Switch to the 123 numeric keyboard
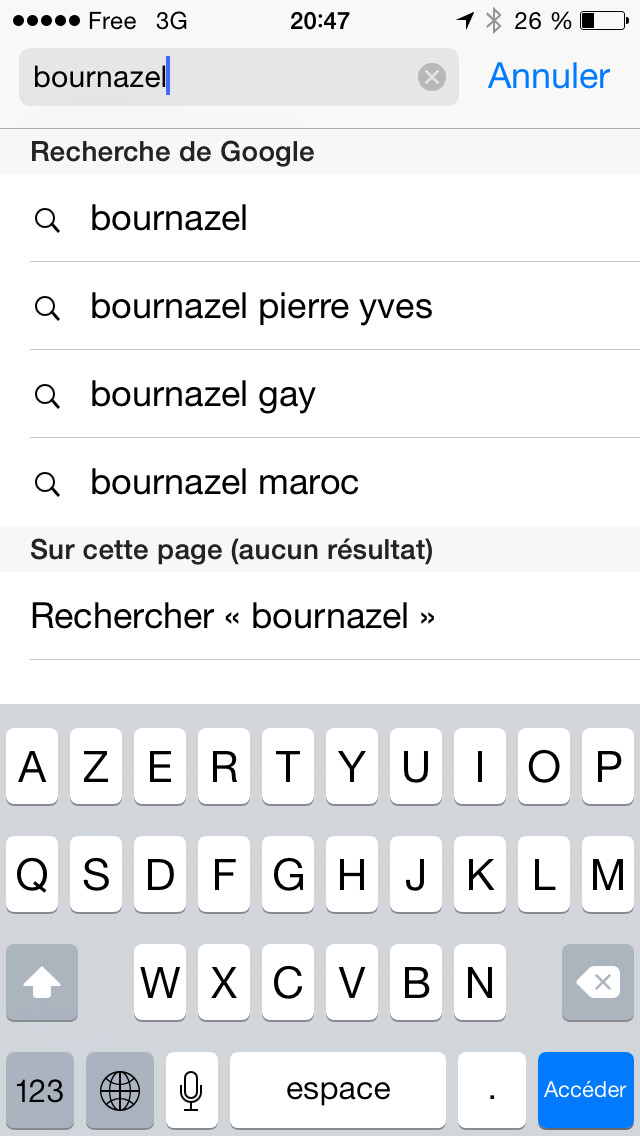640x1136 pixels. [40, 1089]
